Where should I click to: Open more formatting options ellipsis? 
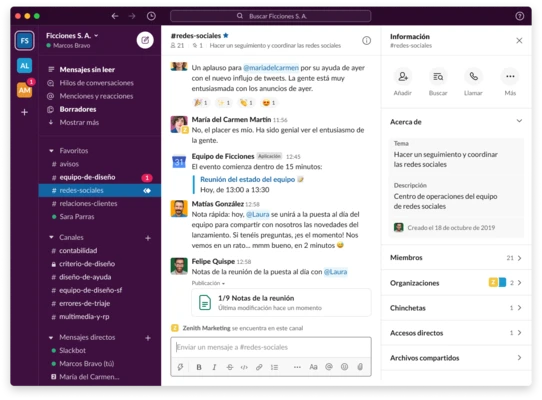pyautogui.click(x=297, y=367)
